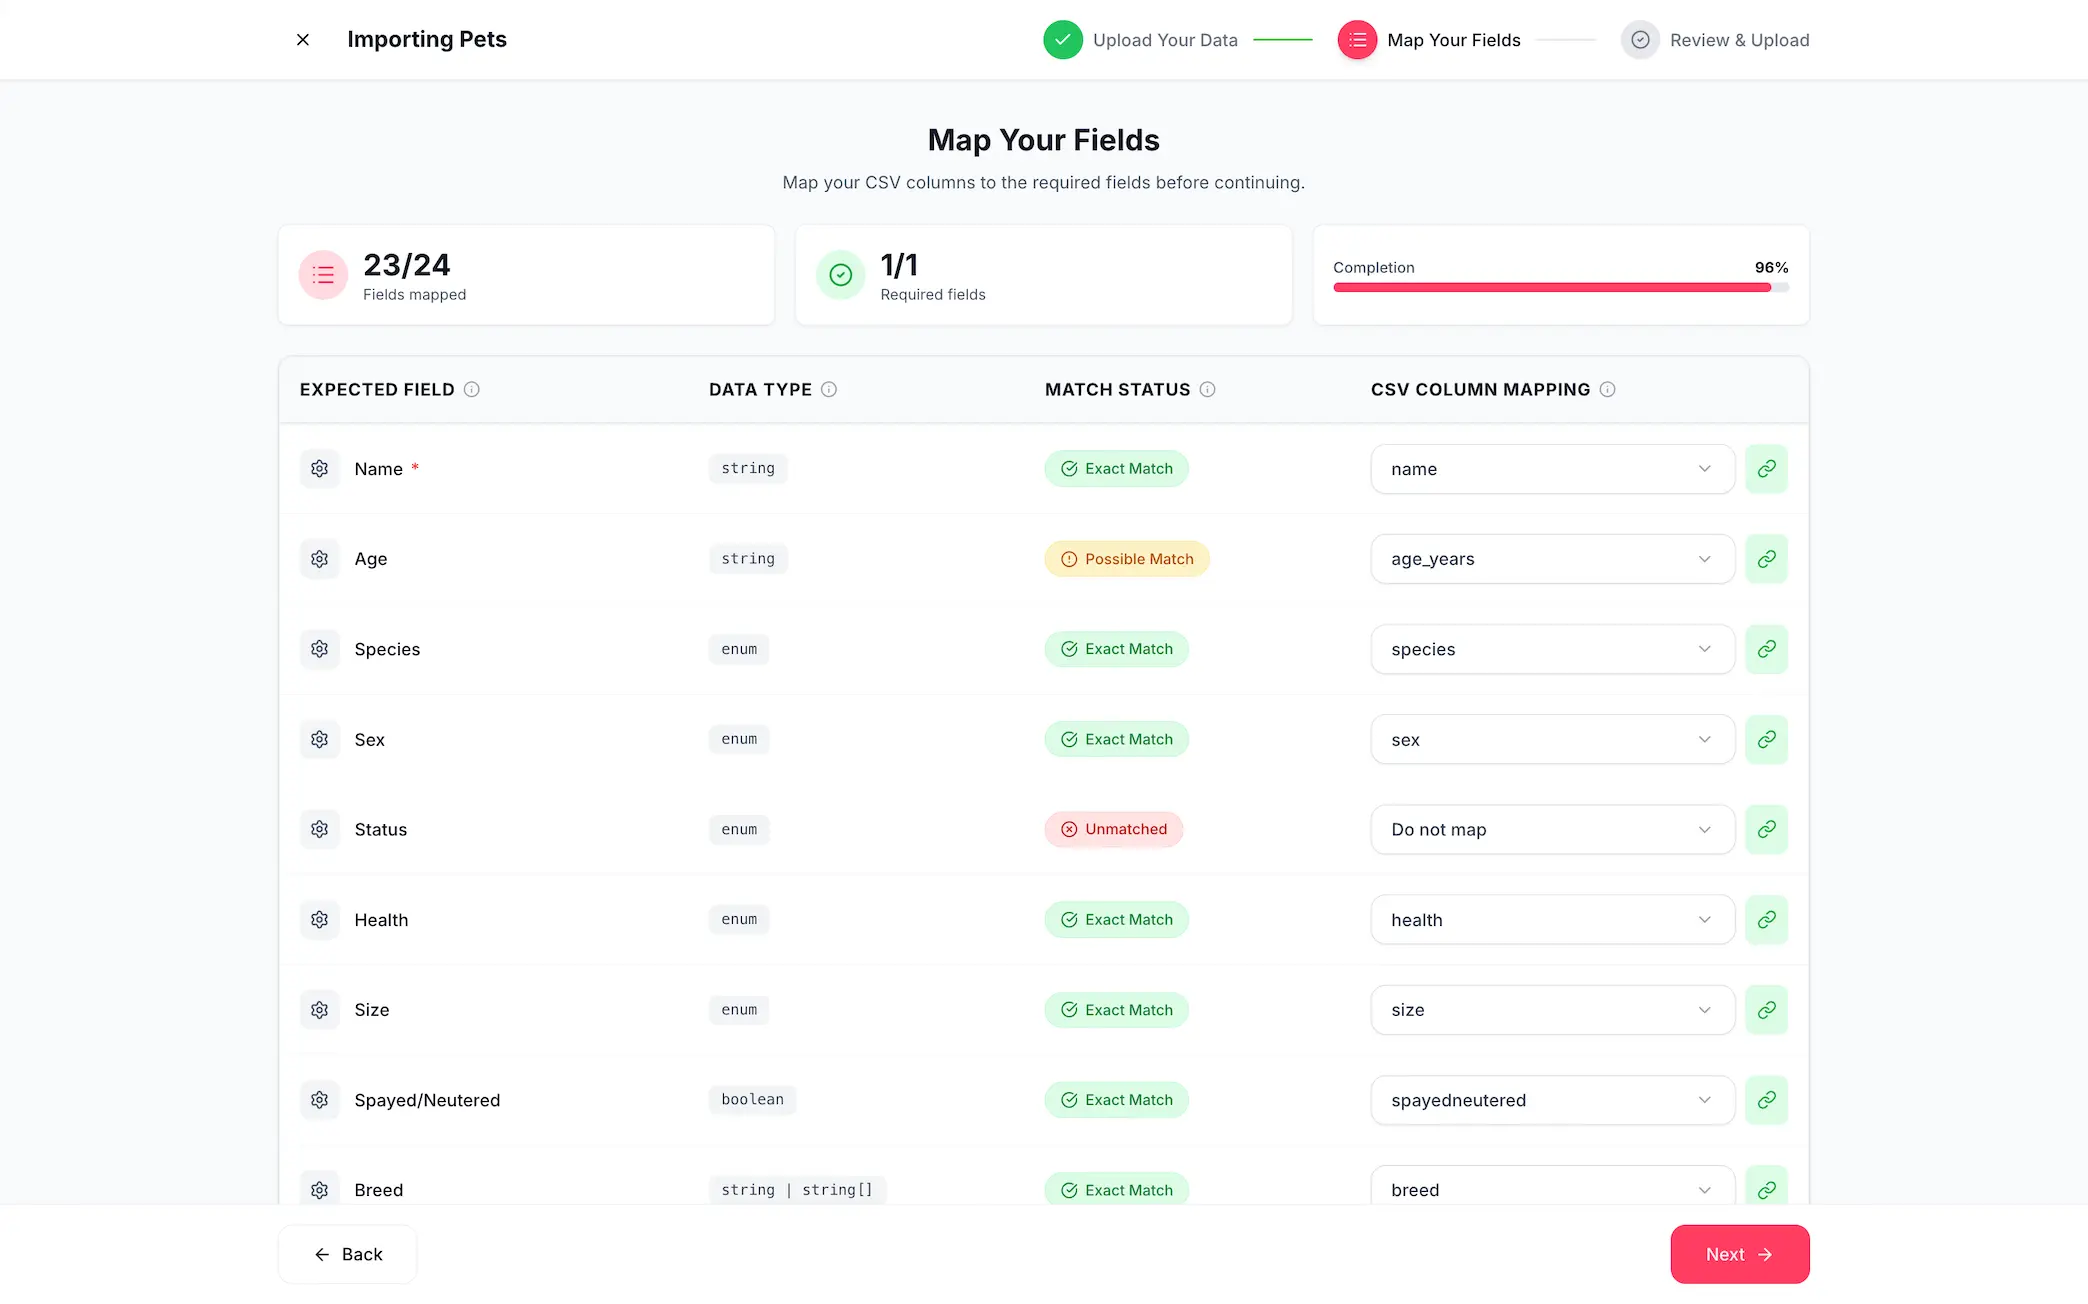Click the Back button
The height and width of the screenshot is (1304, 2088).
coord(347,1253)
